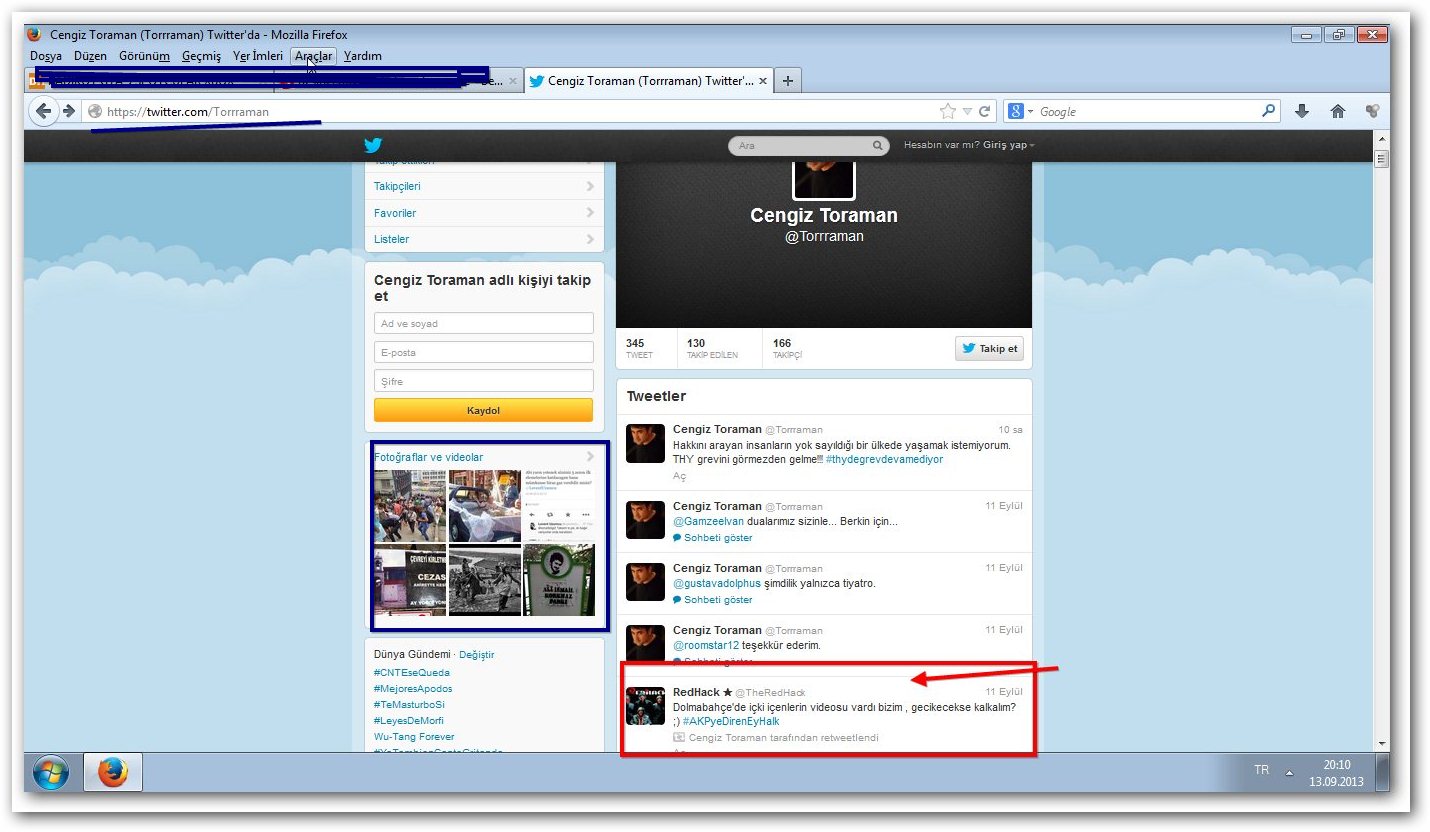Click the Firefox back arrow button
The image size is (1430, 832).
pyautogui.click(x=43, y=111)
